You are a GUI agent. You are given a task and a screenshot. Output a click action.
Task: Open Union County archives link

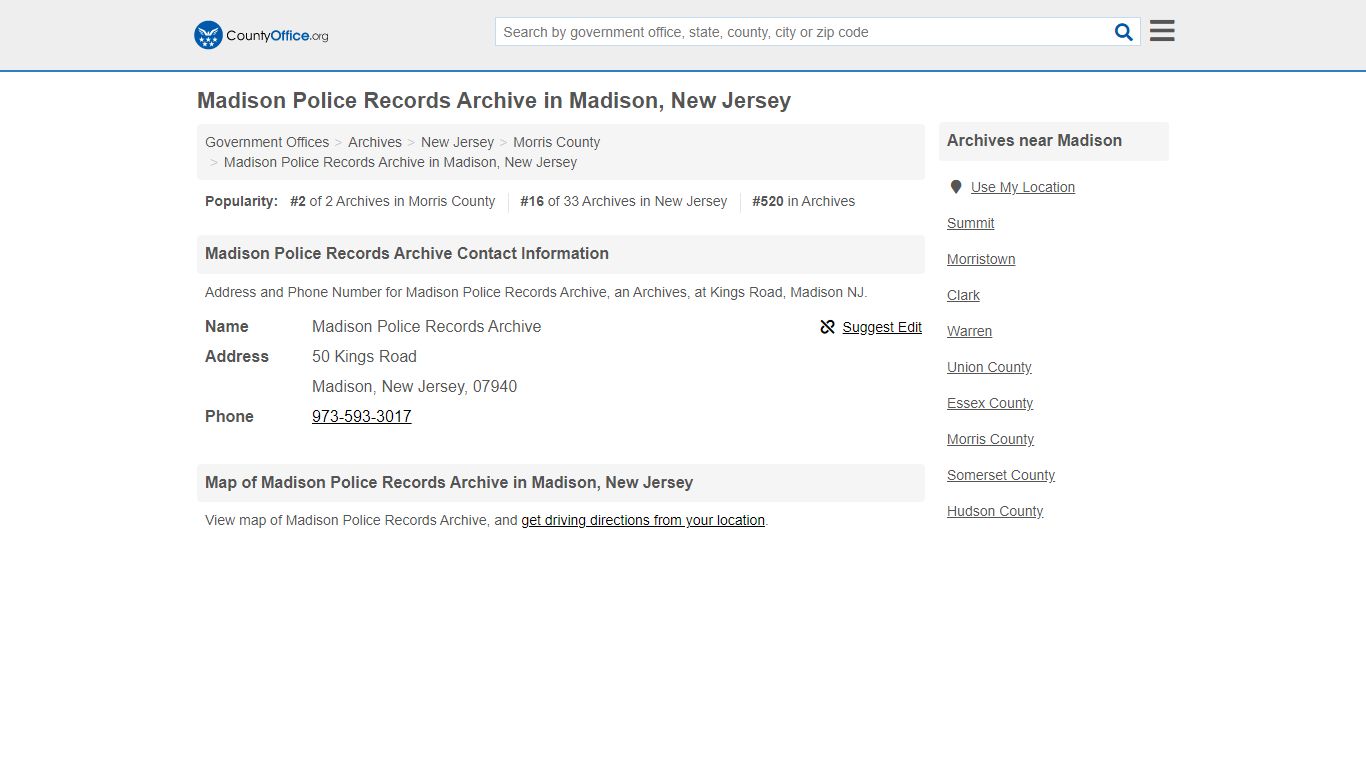[989, 367]
